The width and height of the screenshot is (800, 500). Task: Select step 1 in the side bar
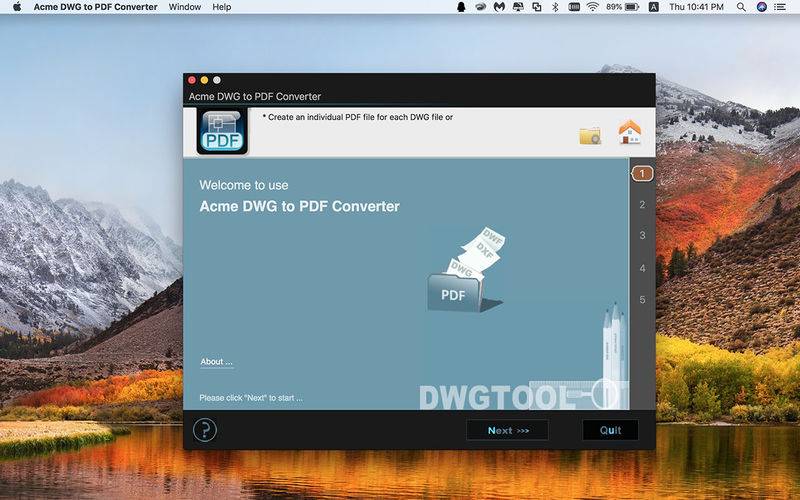[642, 174]
